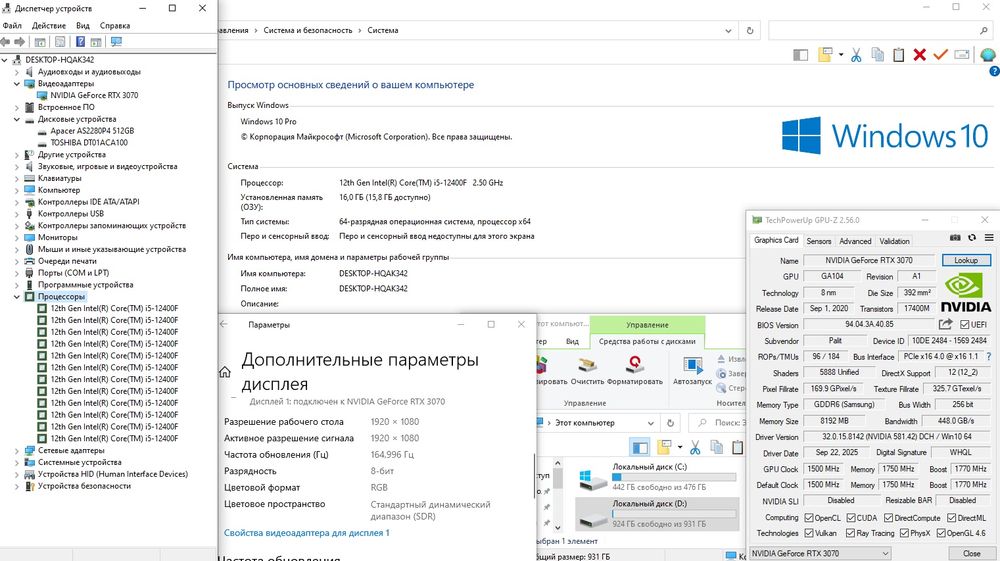Toggle the PhysX checkbox
The image size is (1000, 561).
904,533
